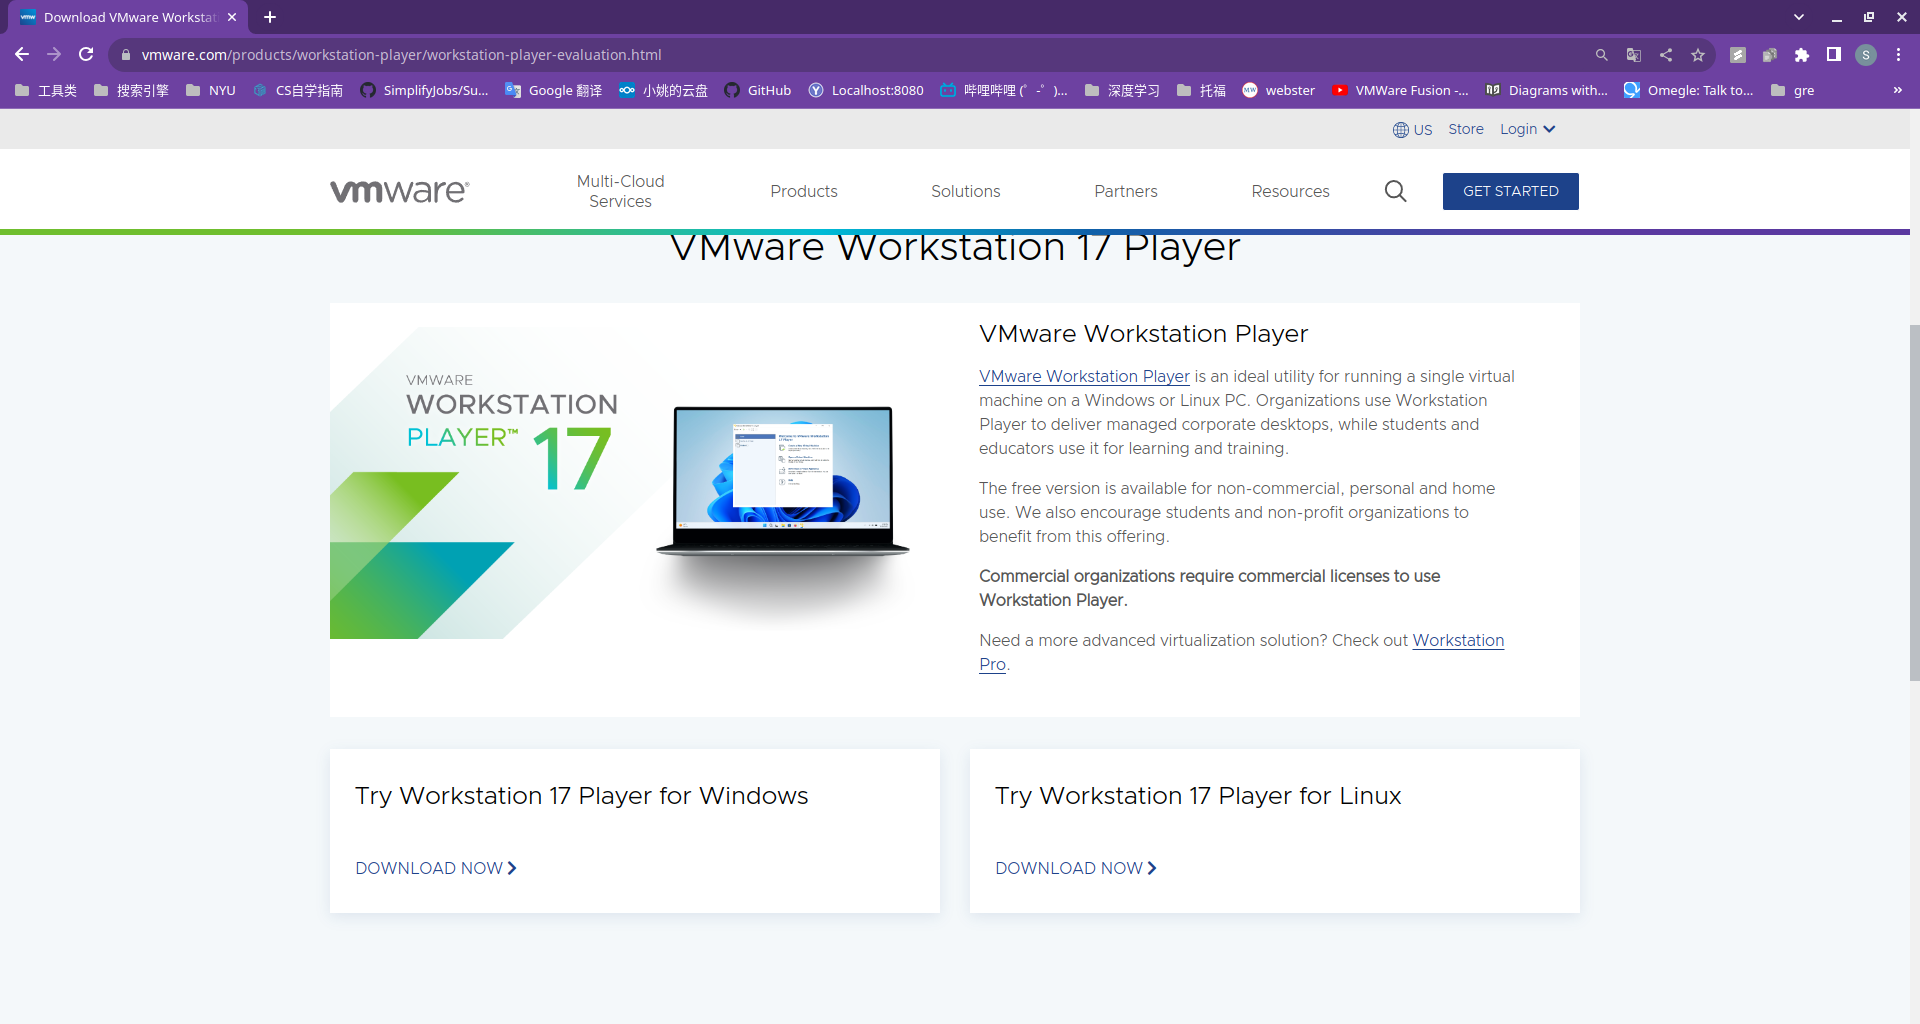Open the VMWare Fusion YouTube bookmark

(1400, 90)
